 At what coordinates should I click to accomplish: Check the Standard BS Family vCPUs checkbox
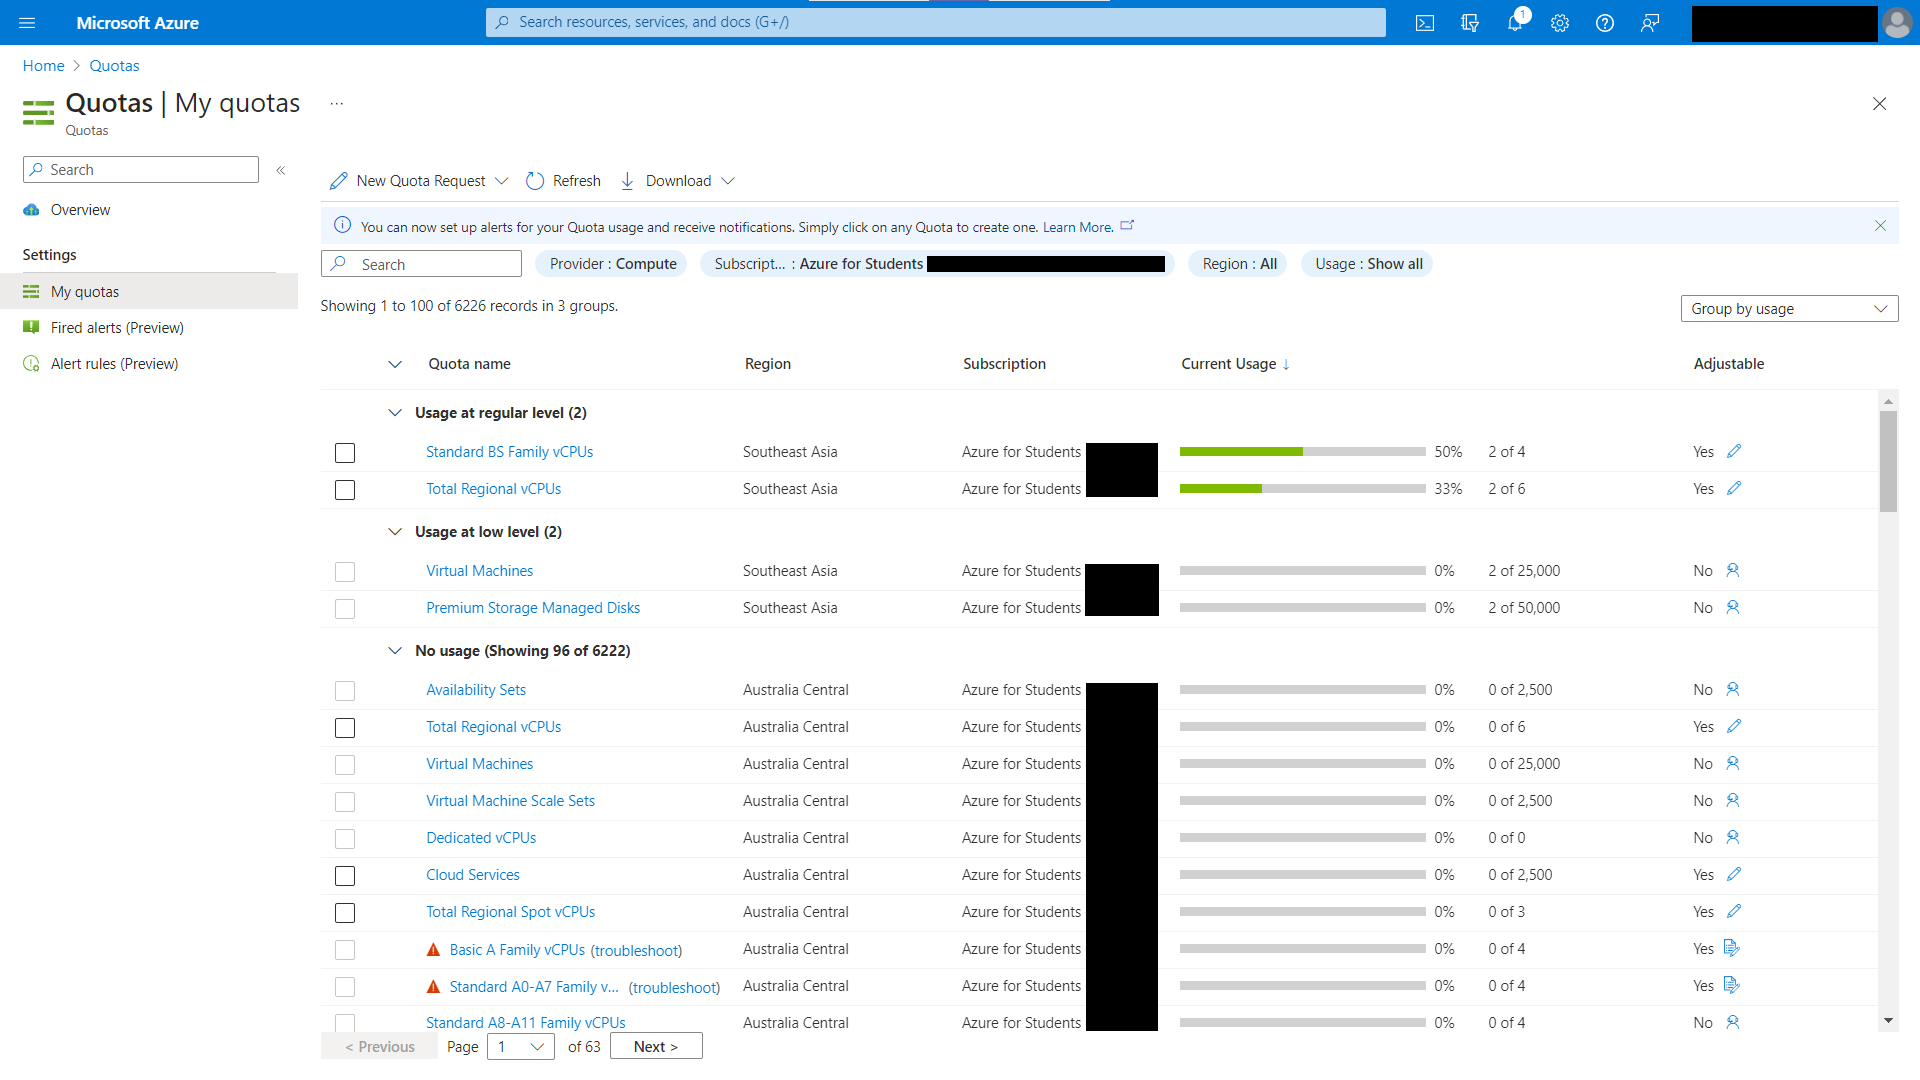point(345,453)
